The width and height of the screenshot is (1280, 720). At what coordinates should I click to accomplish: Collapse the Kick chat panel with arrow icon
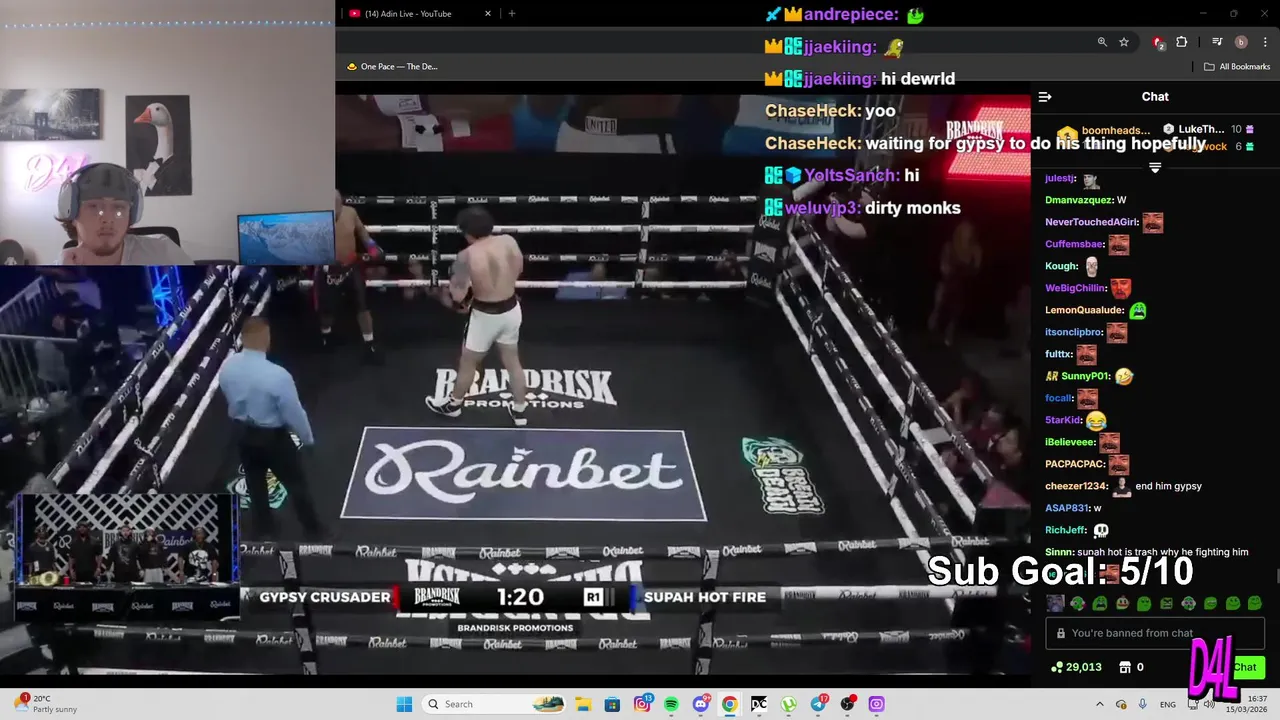(1045, 97)
